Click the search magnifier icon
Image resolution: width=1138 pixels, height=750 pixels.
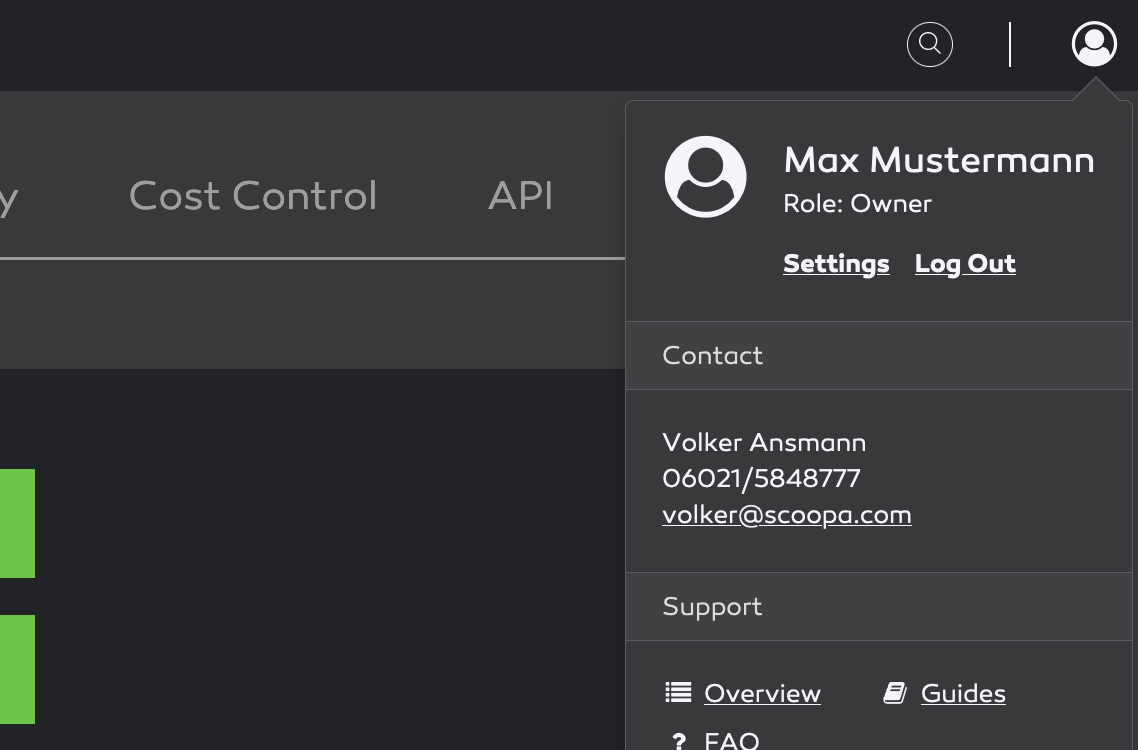click(930, 44)
